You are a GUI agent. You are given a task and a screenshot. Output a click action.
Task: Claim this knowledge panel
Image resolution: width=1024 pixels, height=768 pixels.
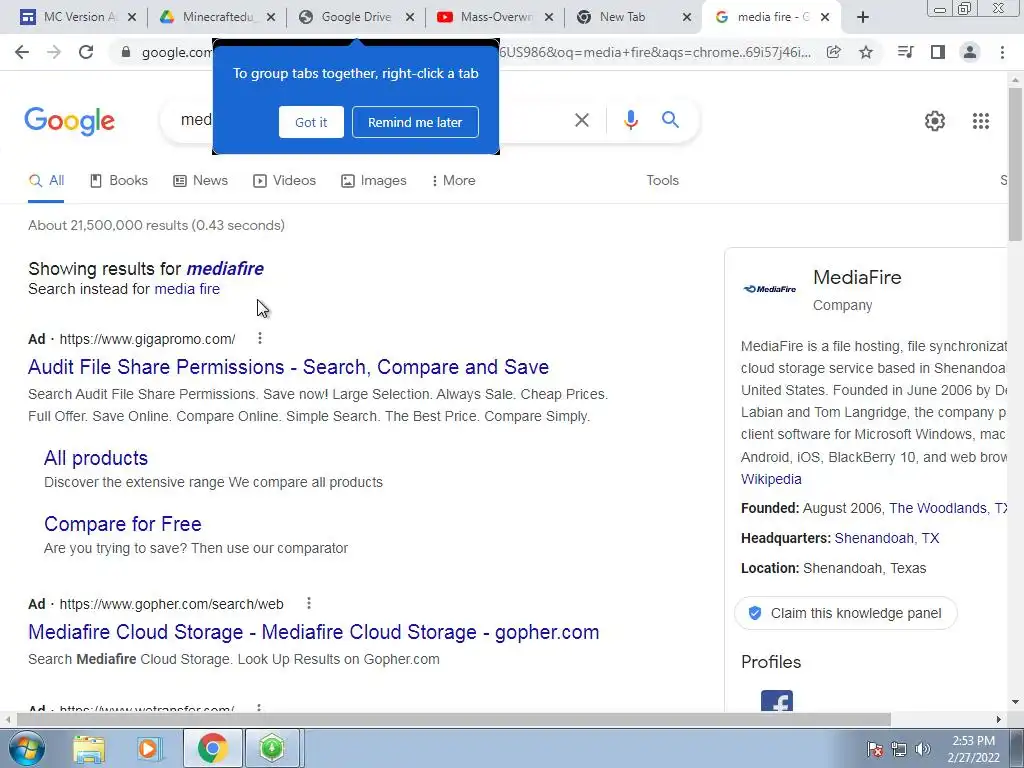click(846, 613)
